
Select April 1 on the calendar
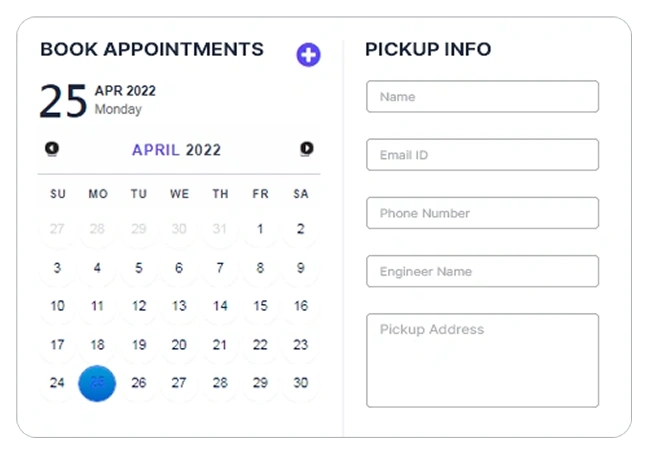[x=260, y=229]
